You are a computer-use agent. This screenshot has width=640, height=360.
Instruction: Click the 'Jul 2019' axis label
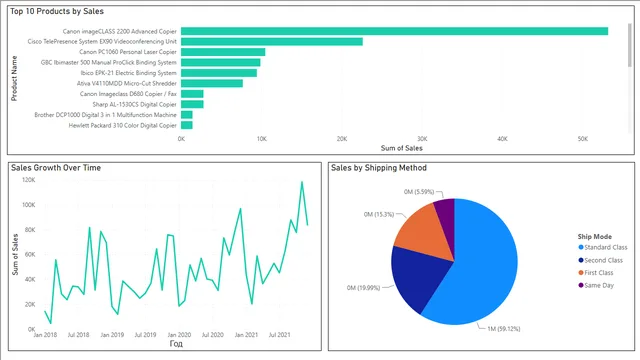(145, 335)
